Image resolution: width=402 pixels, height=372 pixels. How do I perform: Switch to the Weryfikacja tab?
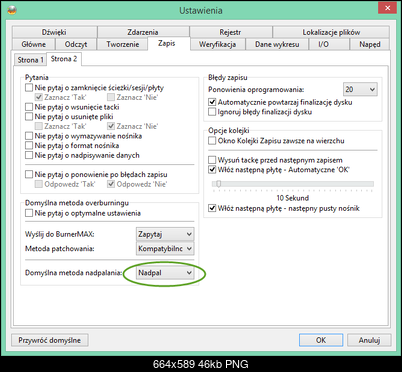[x=217, y=44]
